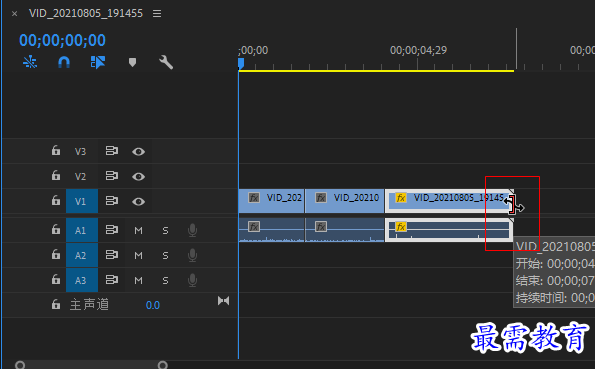Enable voice-over record on A3
The height and width of the screenshot is (369, 595).
(x=192, y=280)
